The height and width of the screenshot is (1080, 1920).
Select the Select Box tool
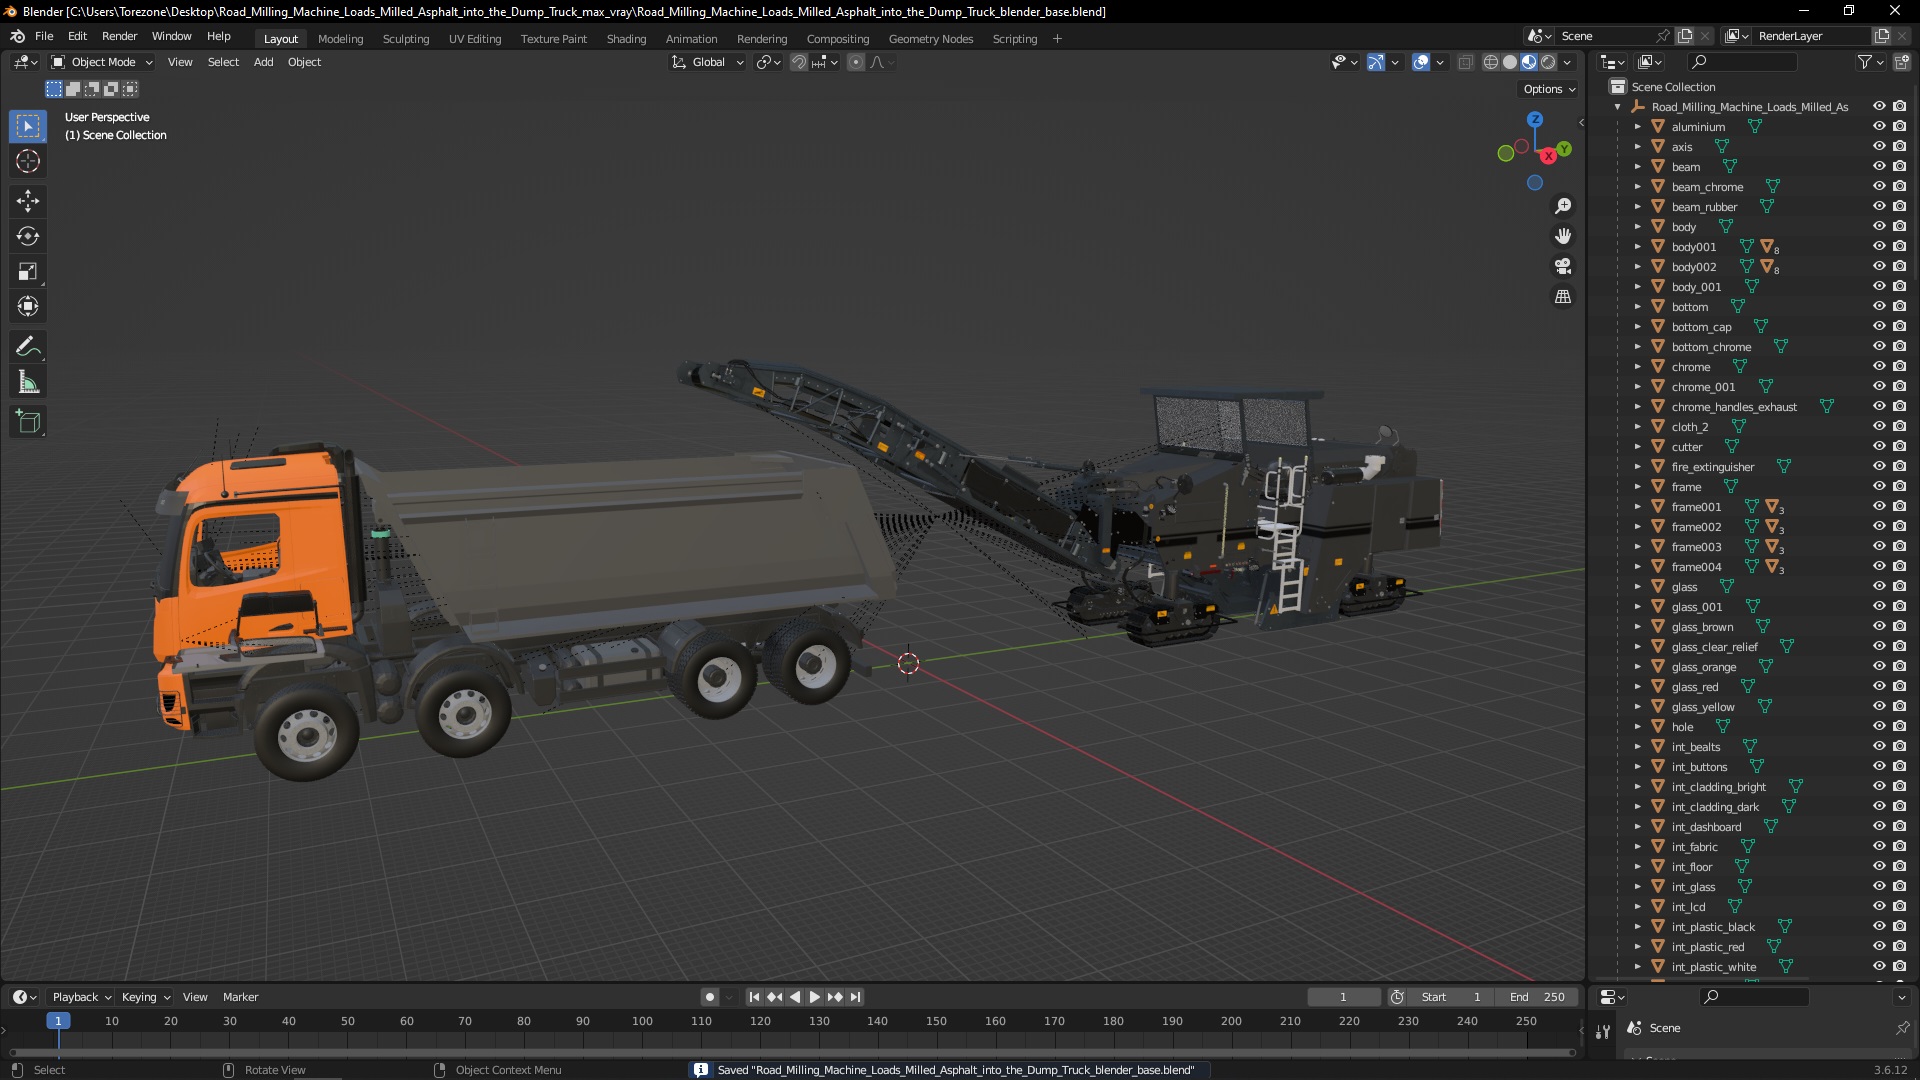[x=28, y=126]
